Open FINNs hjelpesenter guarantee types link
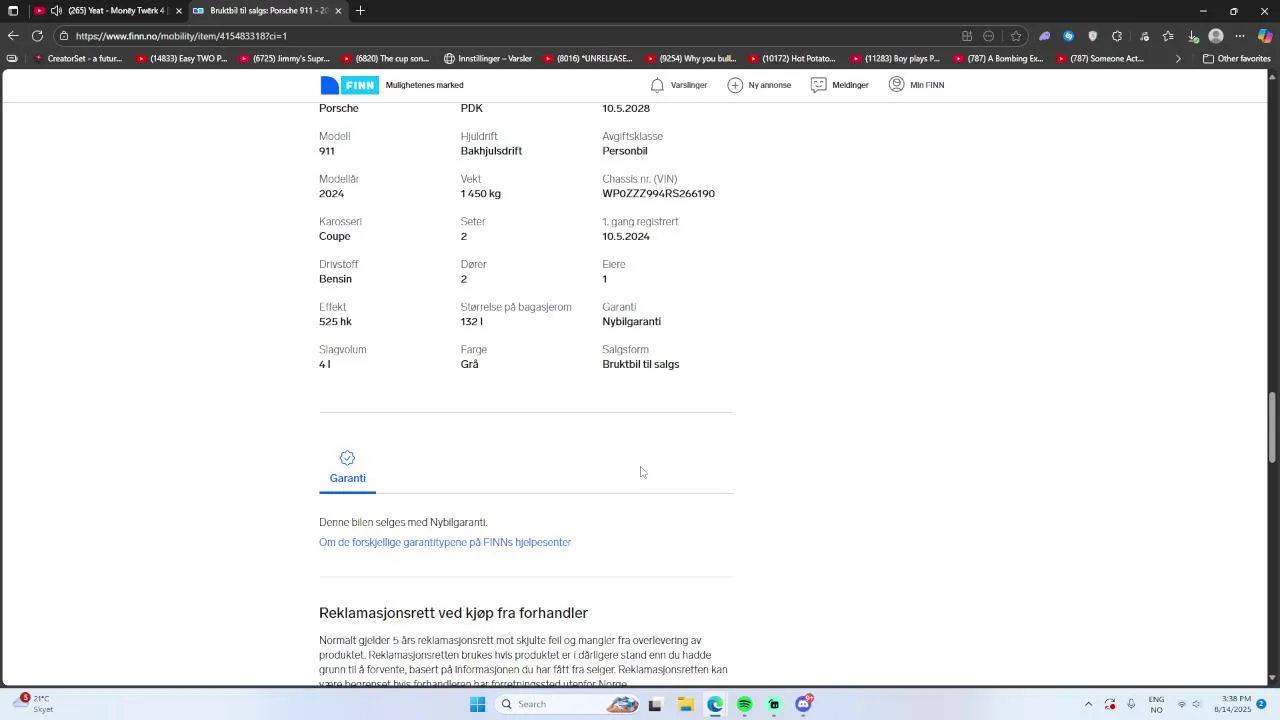The width and height of the screenshot is (1280, 720). tap(445, 542)
